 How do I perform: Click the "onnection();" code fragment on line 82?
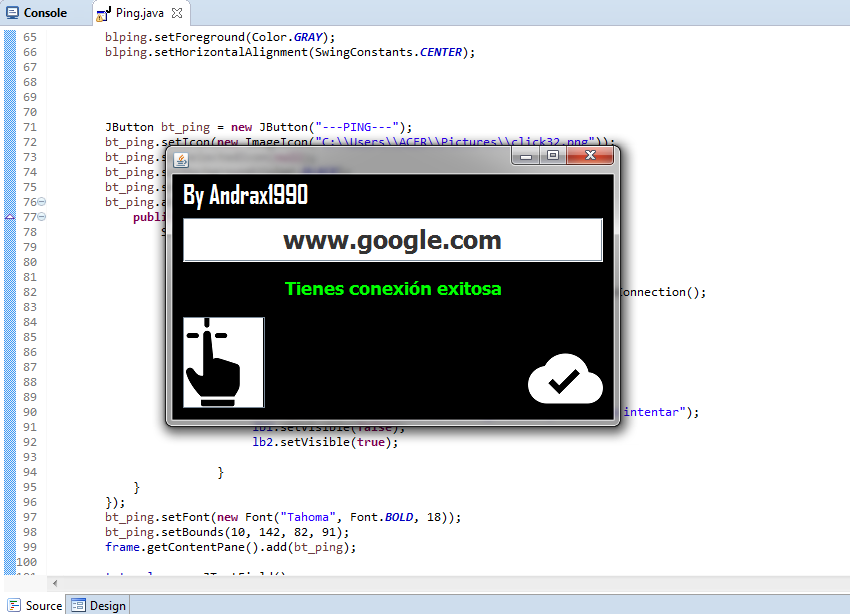click(x=664, y=292)
